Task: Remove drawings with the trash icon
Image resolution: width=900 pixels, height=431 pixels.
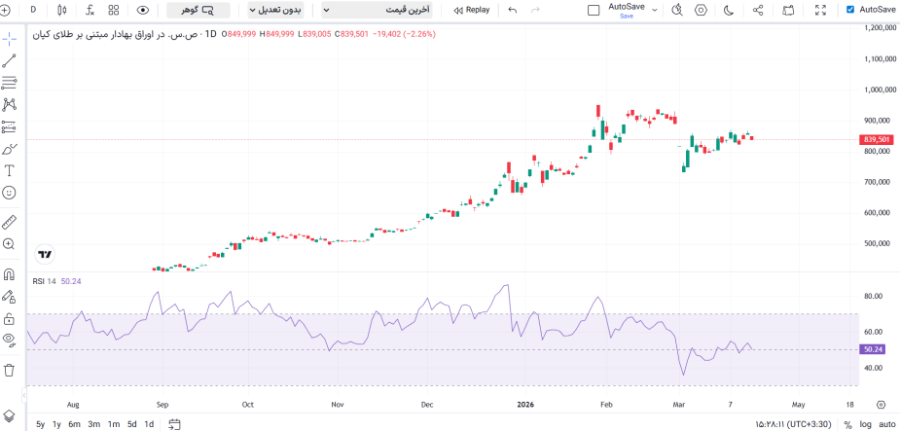Action: coord(9,370)
